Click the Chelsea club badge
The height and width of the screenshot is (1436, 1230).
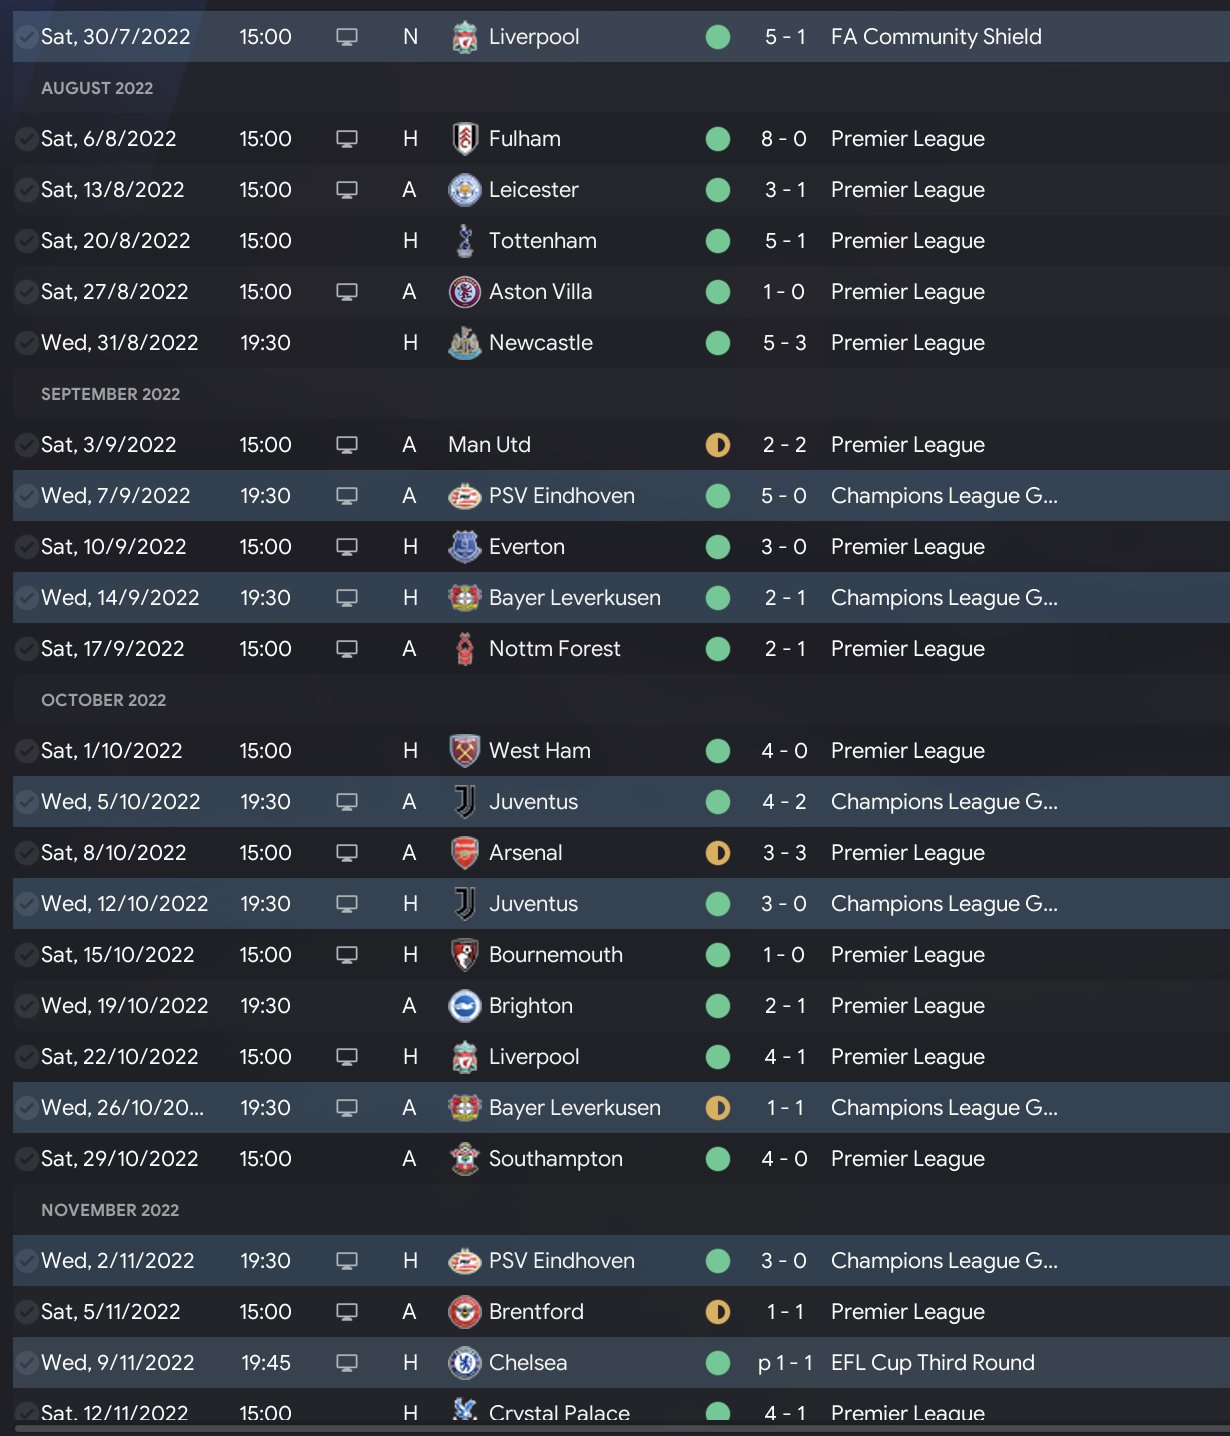[x=464, y=1363]
